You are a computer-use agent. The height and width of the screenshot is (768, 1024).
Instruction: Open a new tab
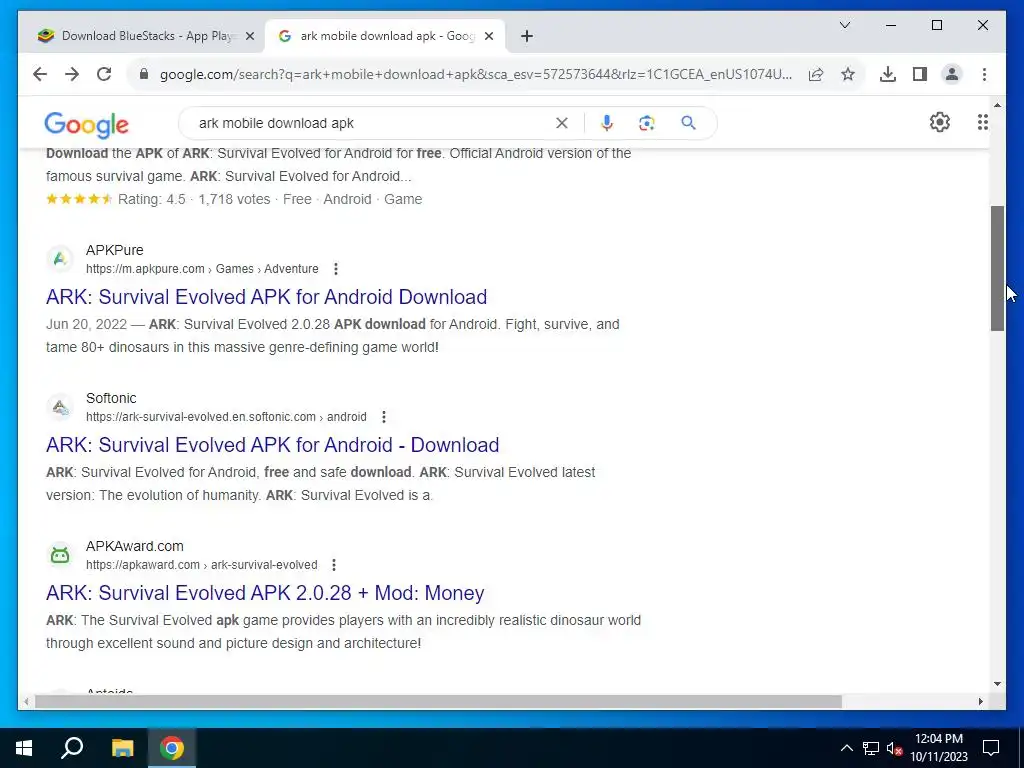pos(527,36)
